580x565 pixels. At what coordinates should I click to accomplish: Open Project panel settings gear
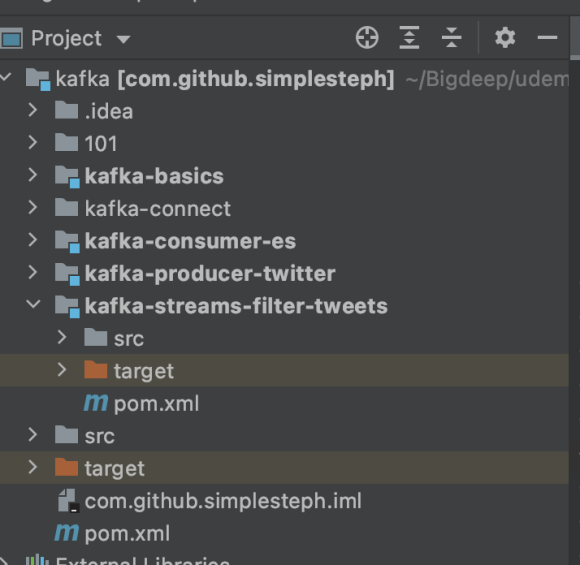[x=505, y=37]
